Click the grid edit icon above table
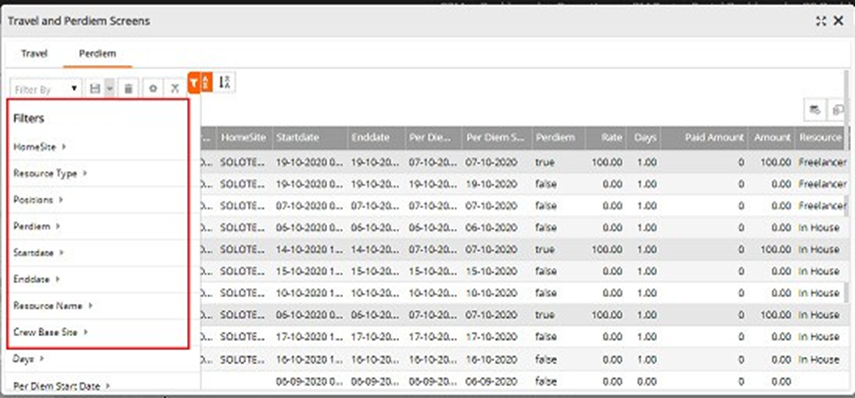 [815, 110]
